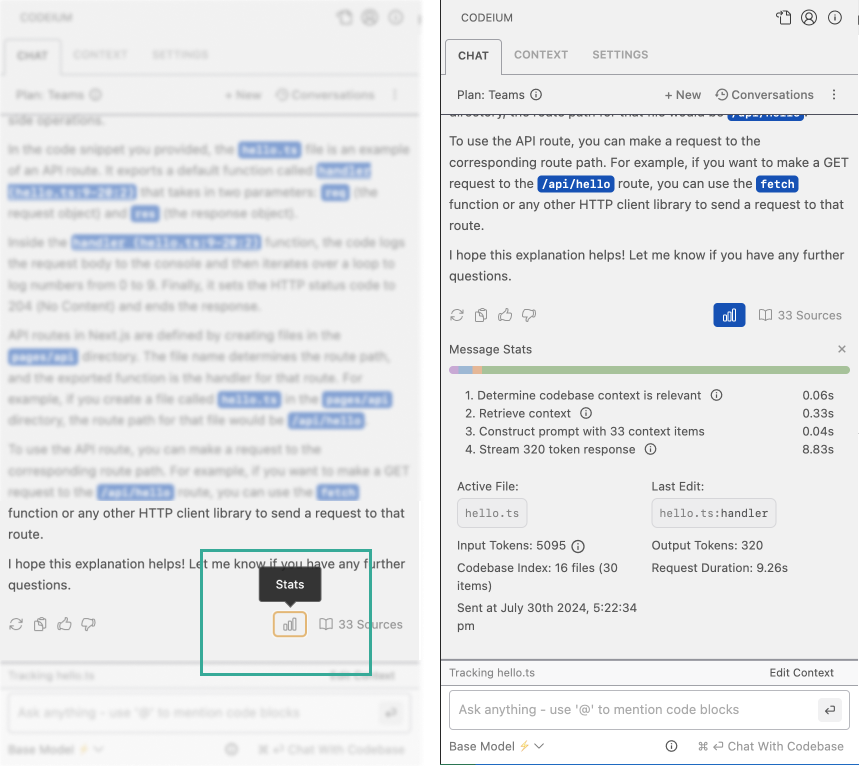The image size is (859, 766).
Task: Click the hello.ts:handler Last Edit chip
Action: [x=713, y=513]
